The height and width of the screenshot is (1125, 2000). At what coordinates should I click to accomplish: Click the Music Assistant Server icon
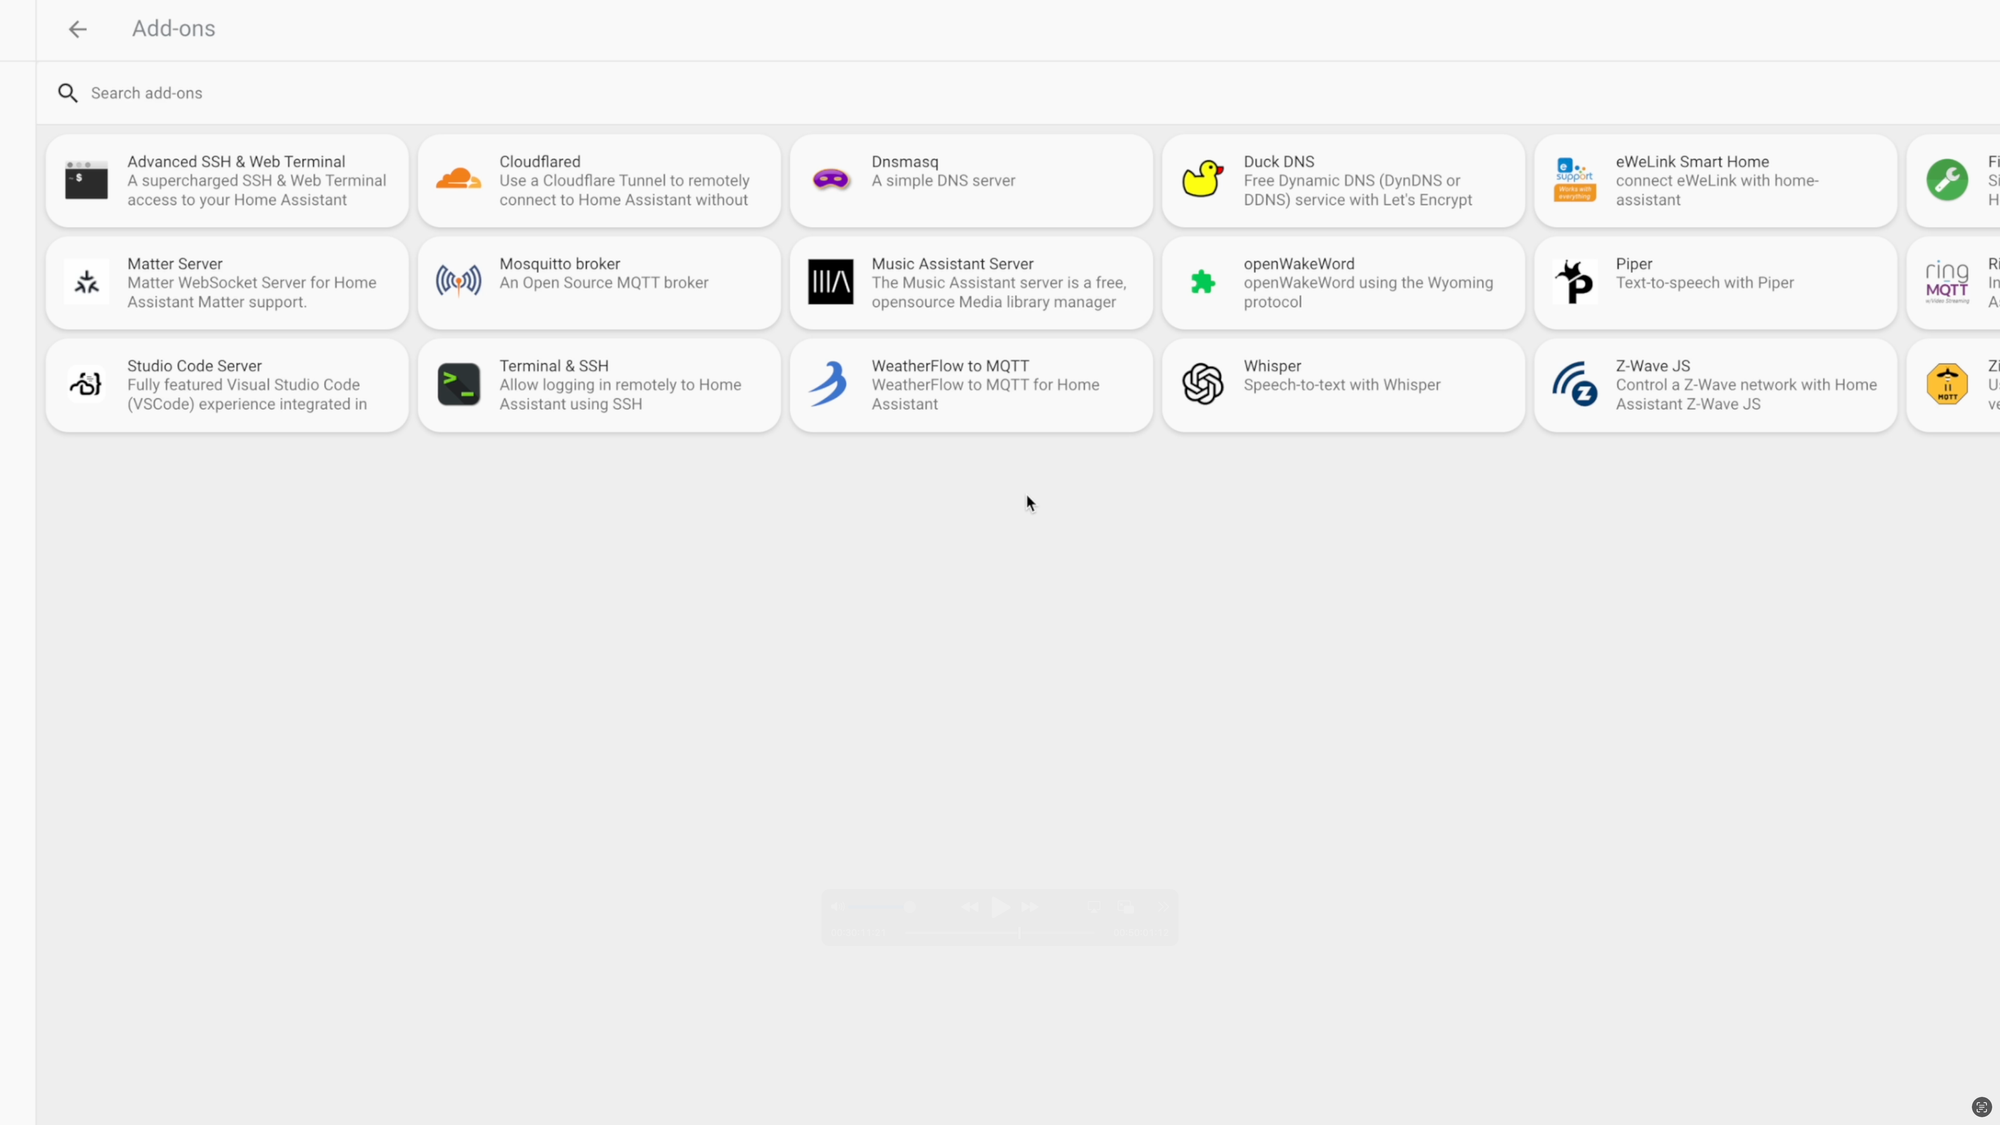click(x=831, y=282)
